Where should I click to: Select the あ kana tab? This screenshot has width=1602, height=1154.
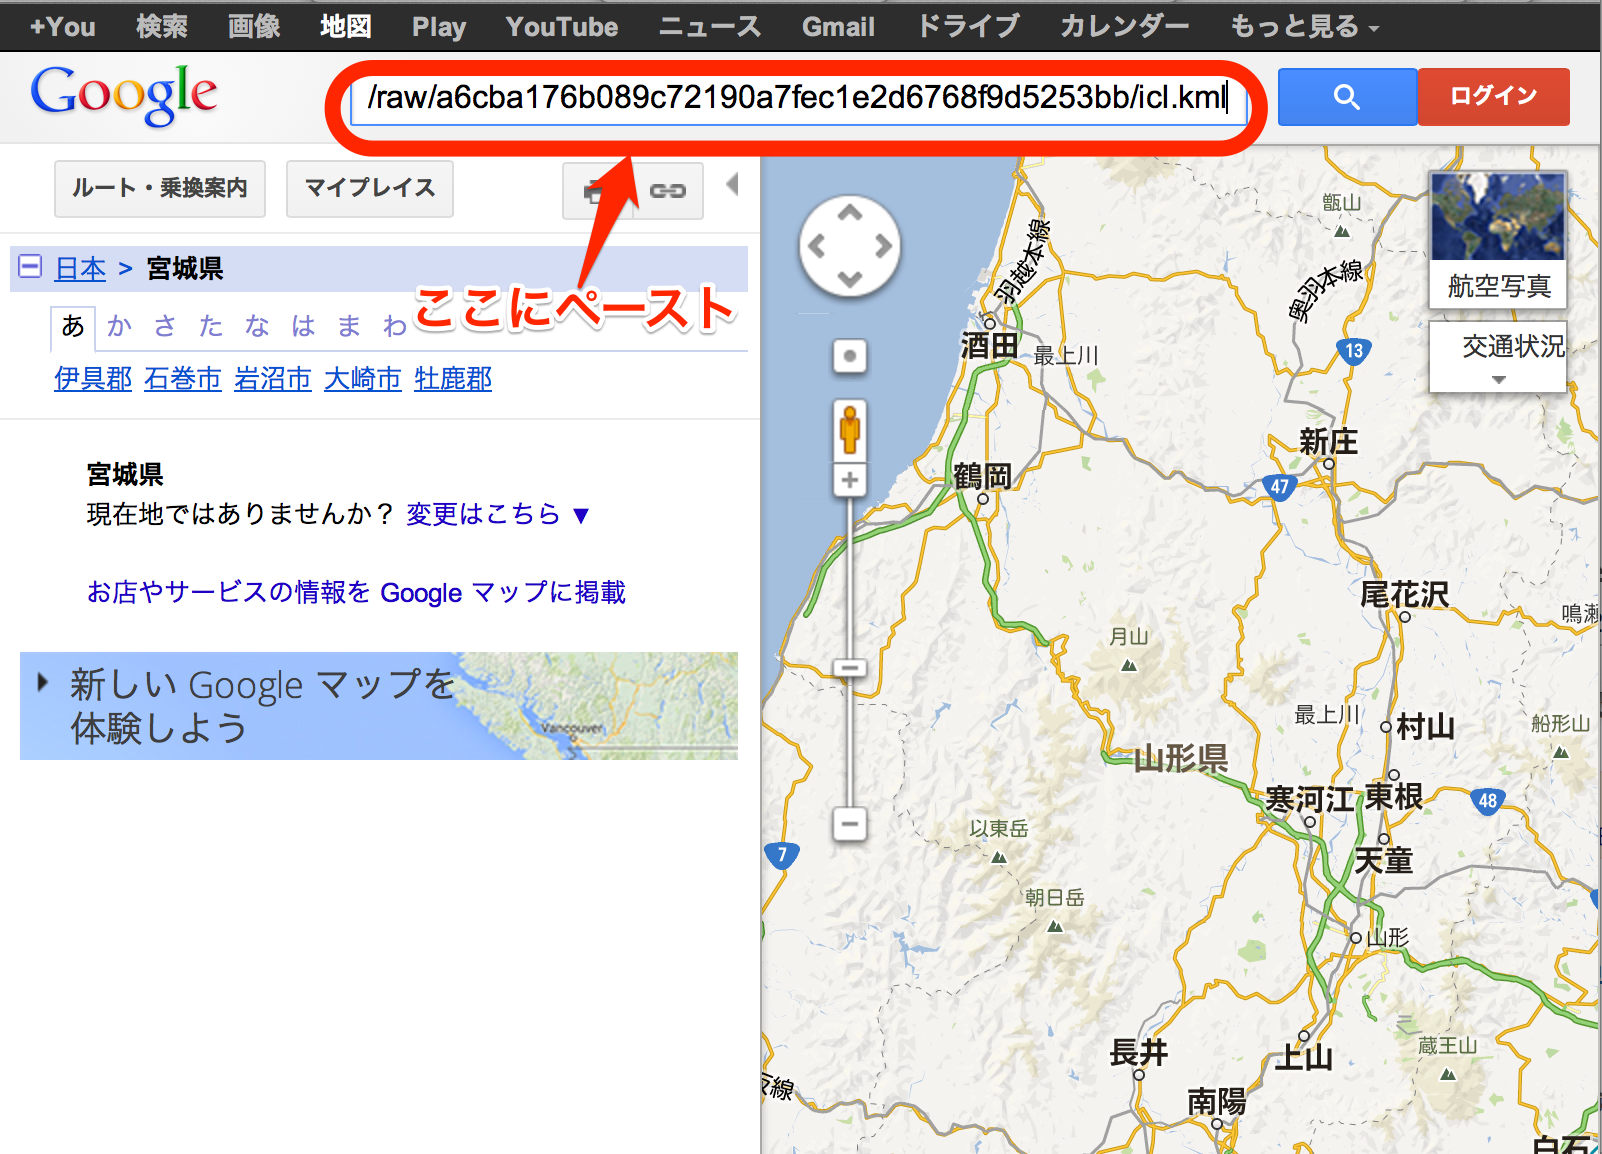point(73,327)
